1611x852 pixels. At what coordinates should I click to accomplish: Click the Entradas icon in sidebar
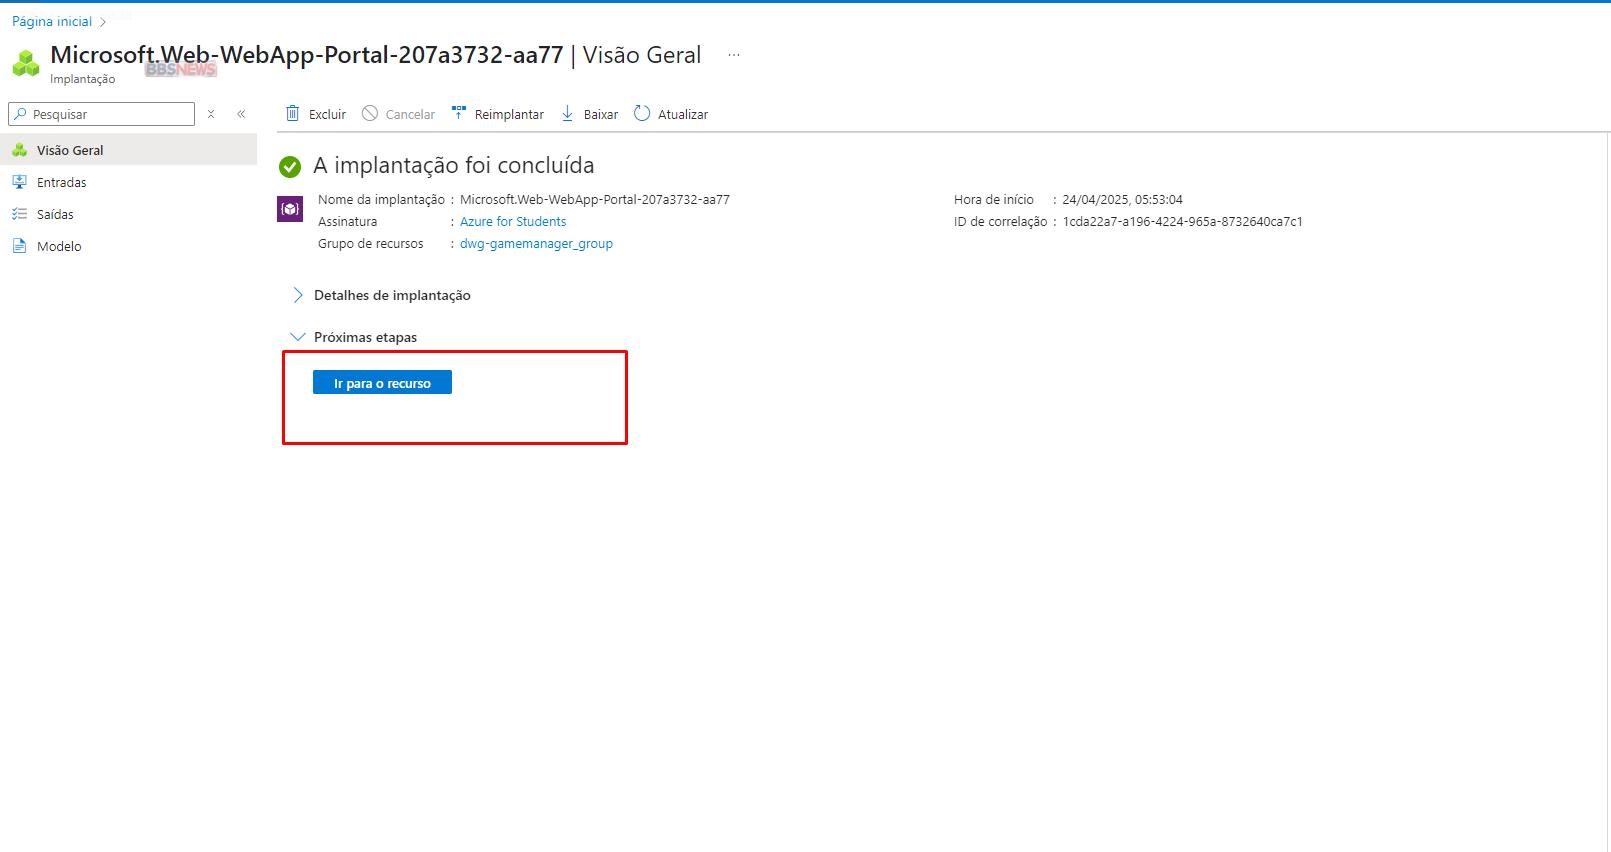point(19,182)
